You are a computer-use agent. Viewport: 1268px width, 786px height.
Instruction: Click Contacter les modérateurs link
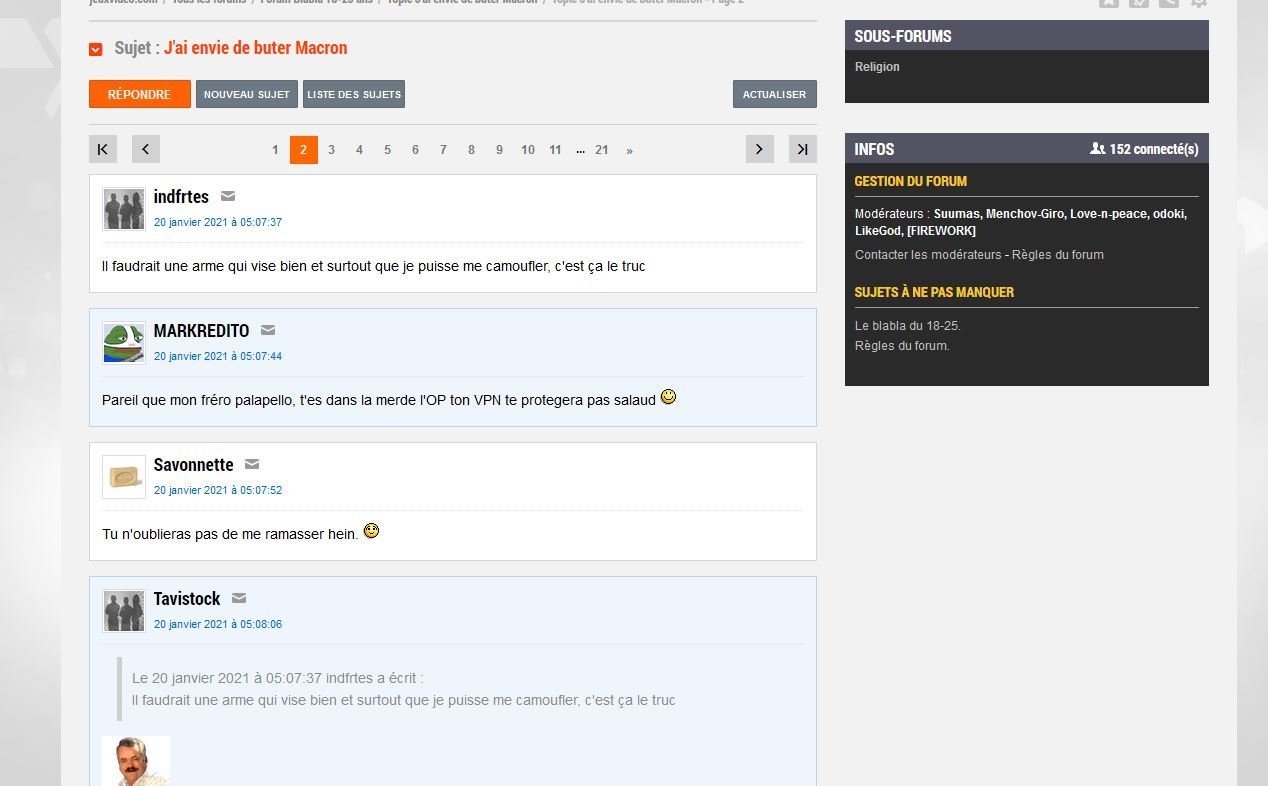pyautogui.click(x=928, y=255)
